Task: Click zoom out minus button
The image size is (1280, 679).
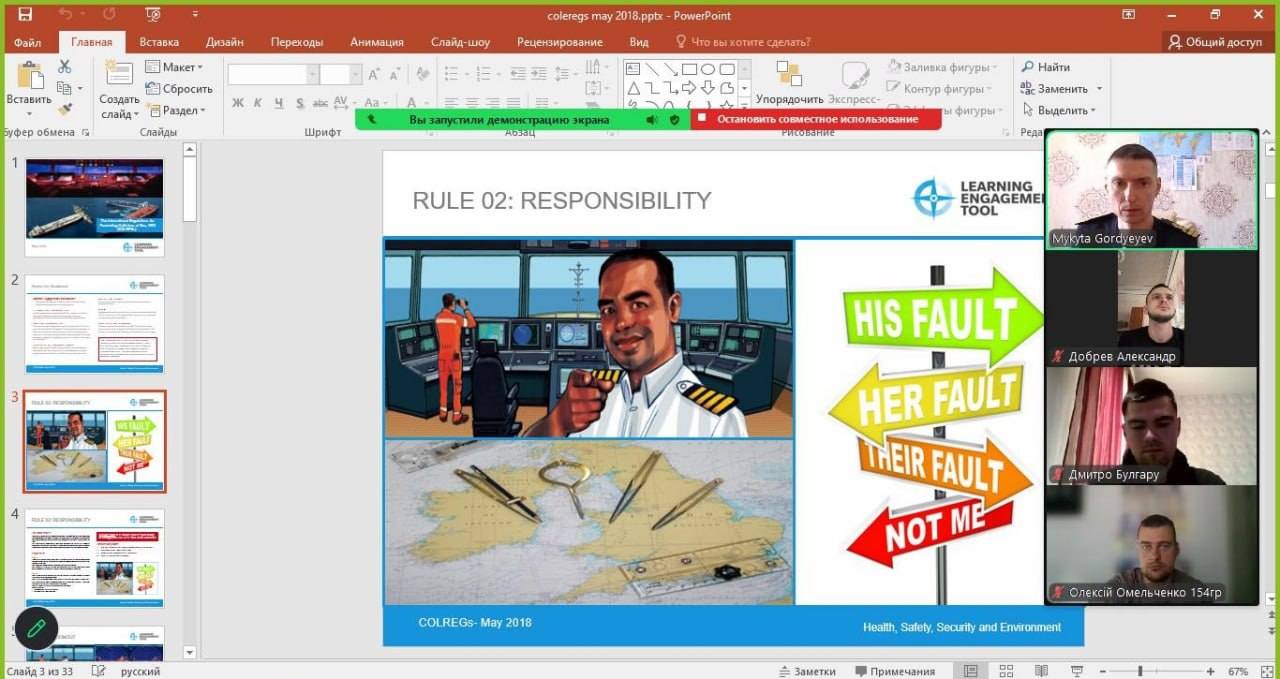Action: coord(1104,671)
